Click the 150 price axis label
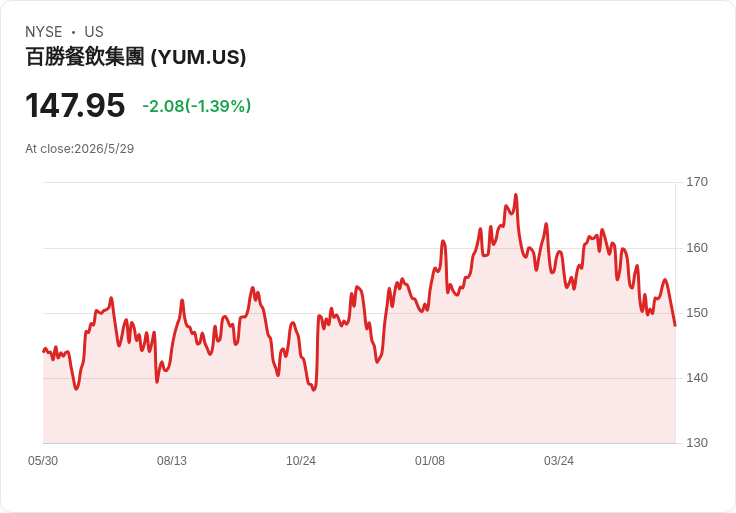 pos(697,313)
